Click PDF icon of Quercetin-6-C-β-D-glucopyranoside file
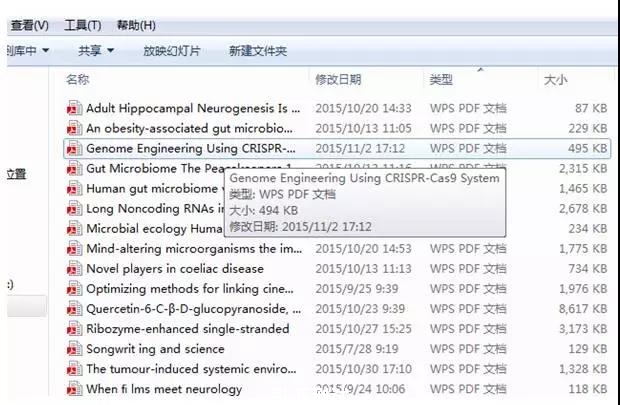The height and width of the screenshot is (405, 620). point(73,308)
